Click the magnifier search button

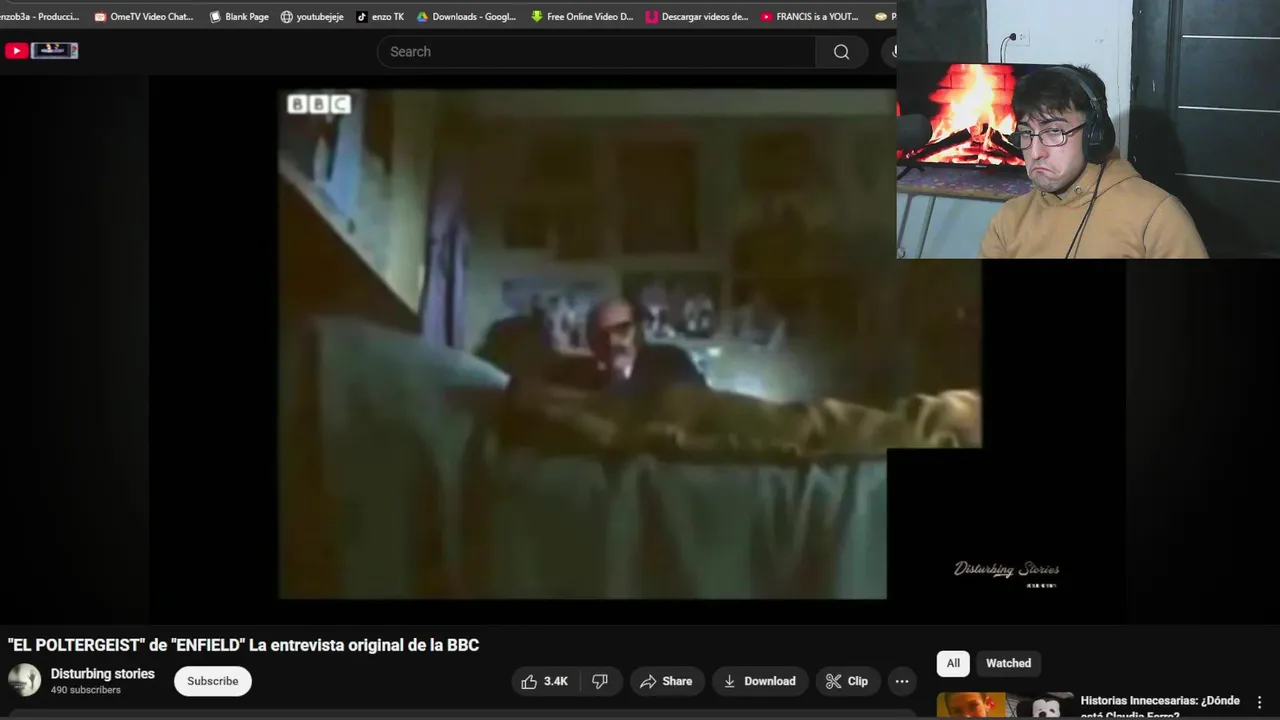coord(841,52)
